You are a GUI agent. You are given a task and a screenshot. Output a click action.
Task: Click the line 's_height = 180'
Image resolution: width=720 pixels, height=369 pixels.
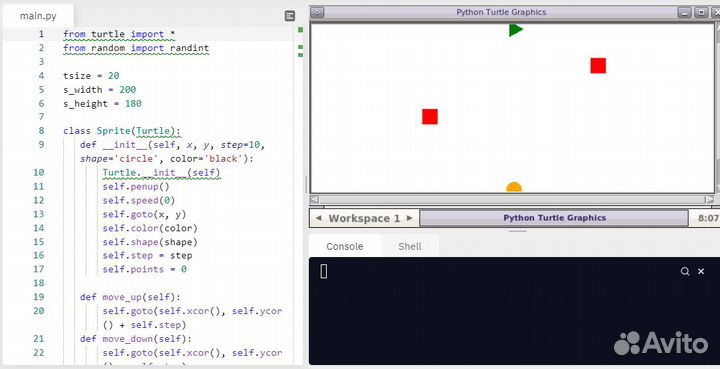coord(102,104)
